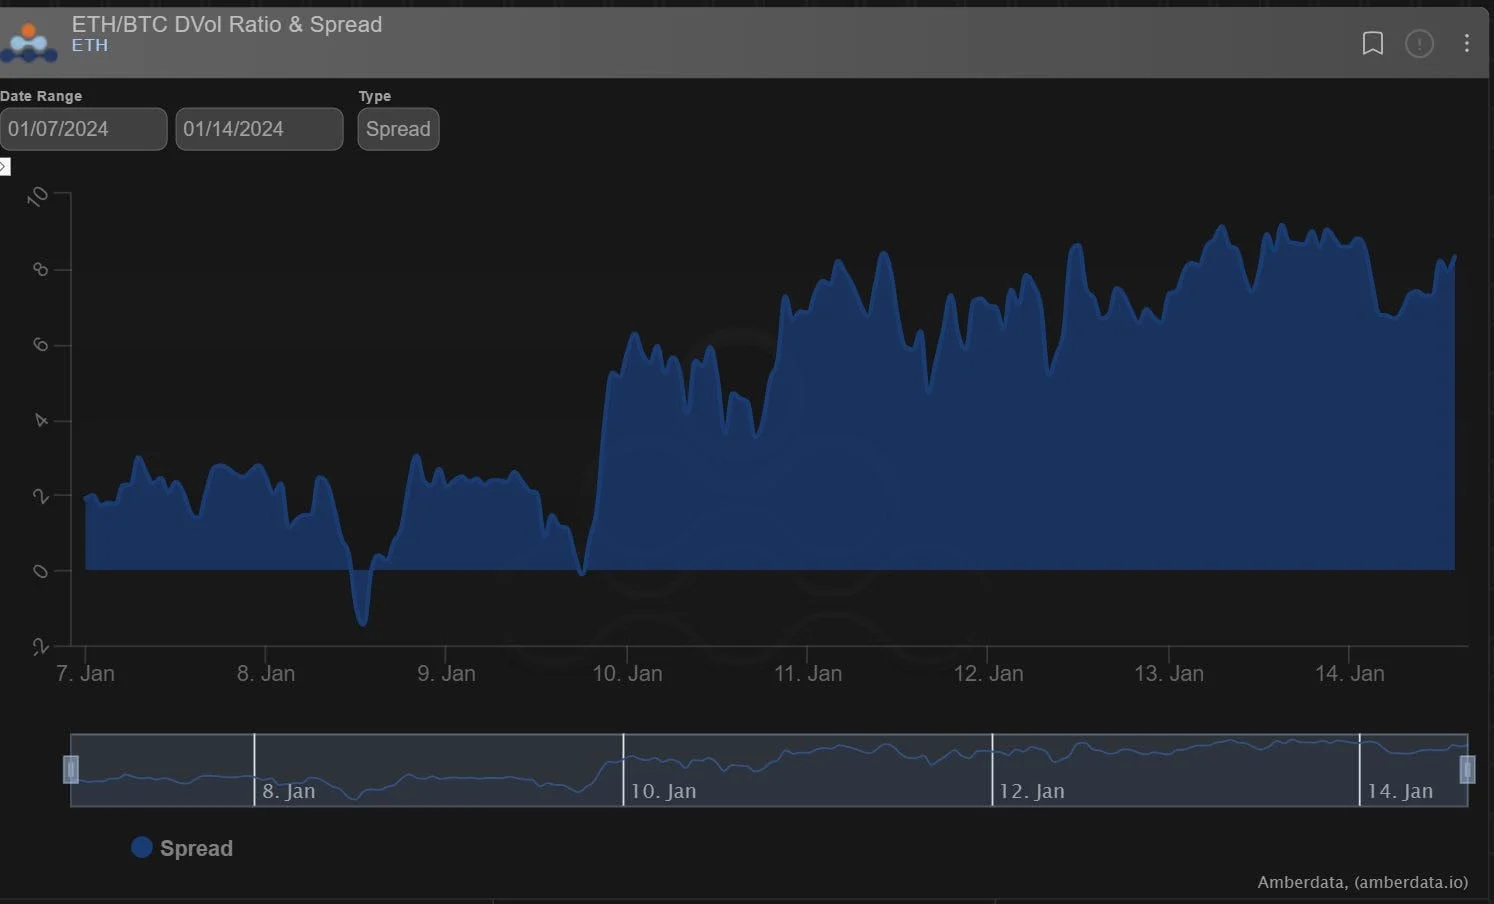The width and height of the screenshot is (1494, 904).
Task: Click the 10. Jan navigator marker
Action: [x=663, y=791]
